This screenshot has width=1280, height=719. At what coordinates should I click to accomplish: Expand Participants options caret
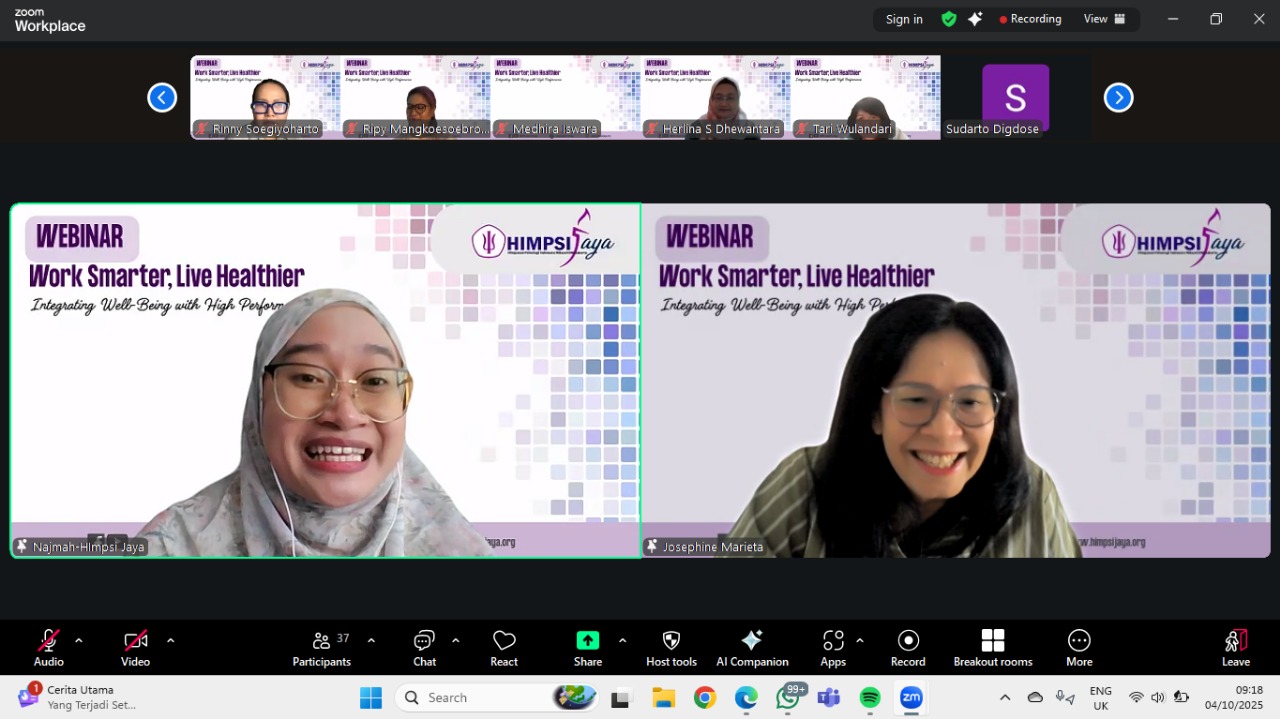(371, 640)
